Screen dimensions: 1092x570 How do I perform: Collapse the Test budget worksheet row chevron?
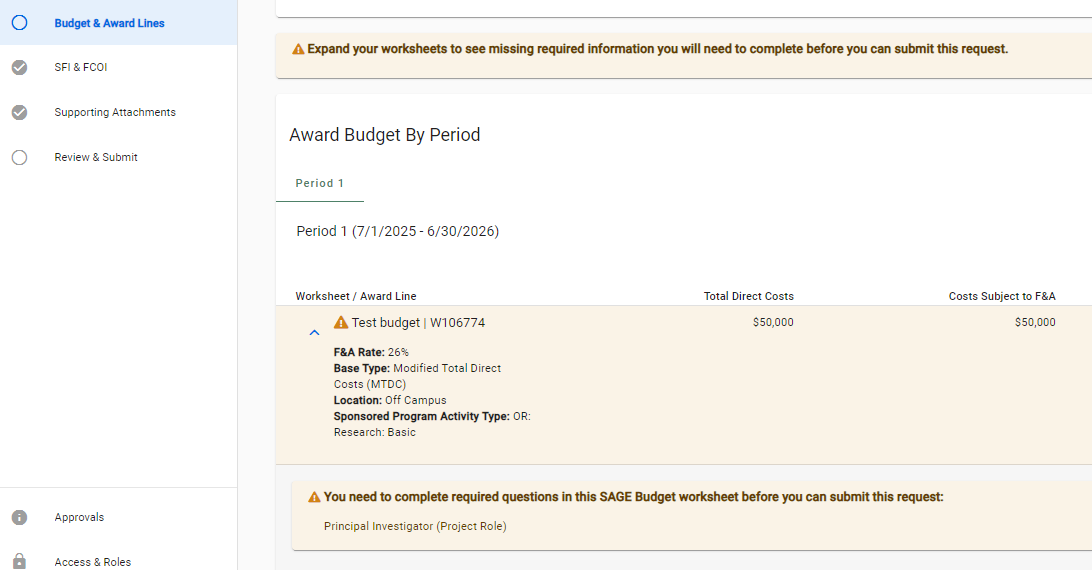pyautogui.click(x=314, y=332)
